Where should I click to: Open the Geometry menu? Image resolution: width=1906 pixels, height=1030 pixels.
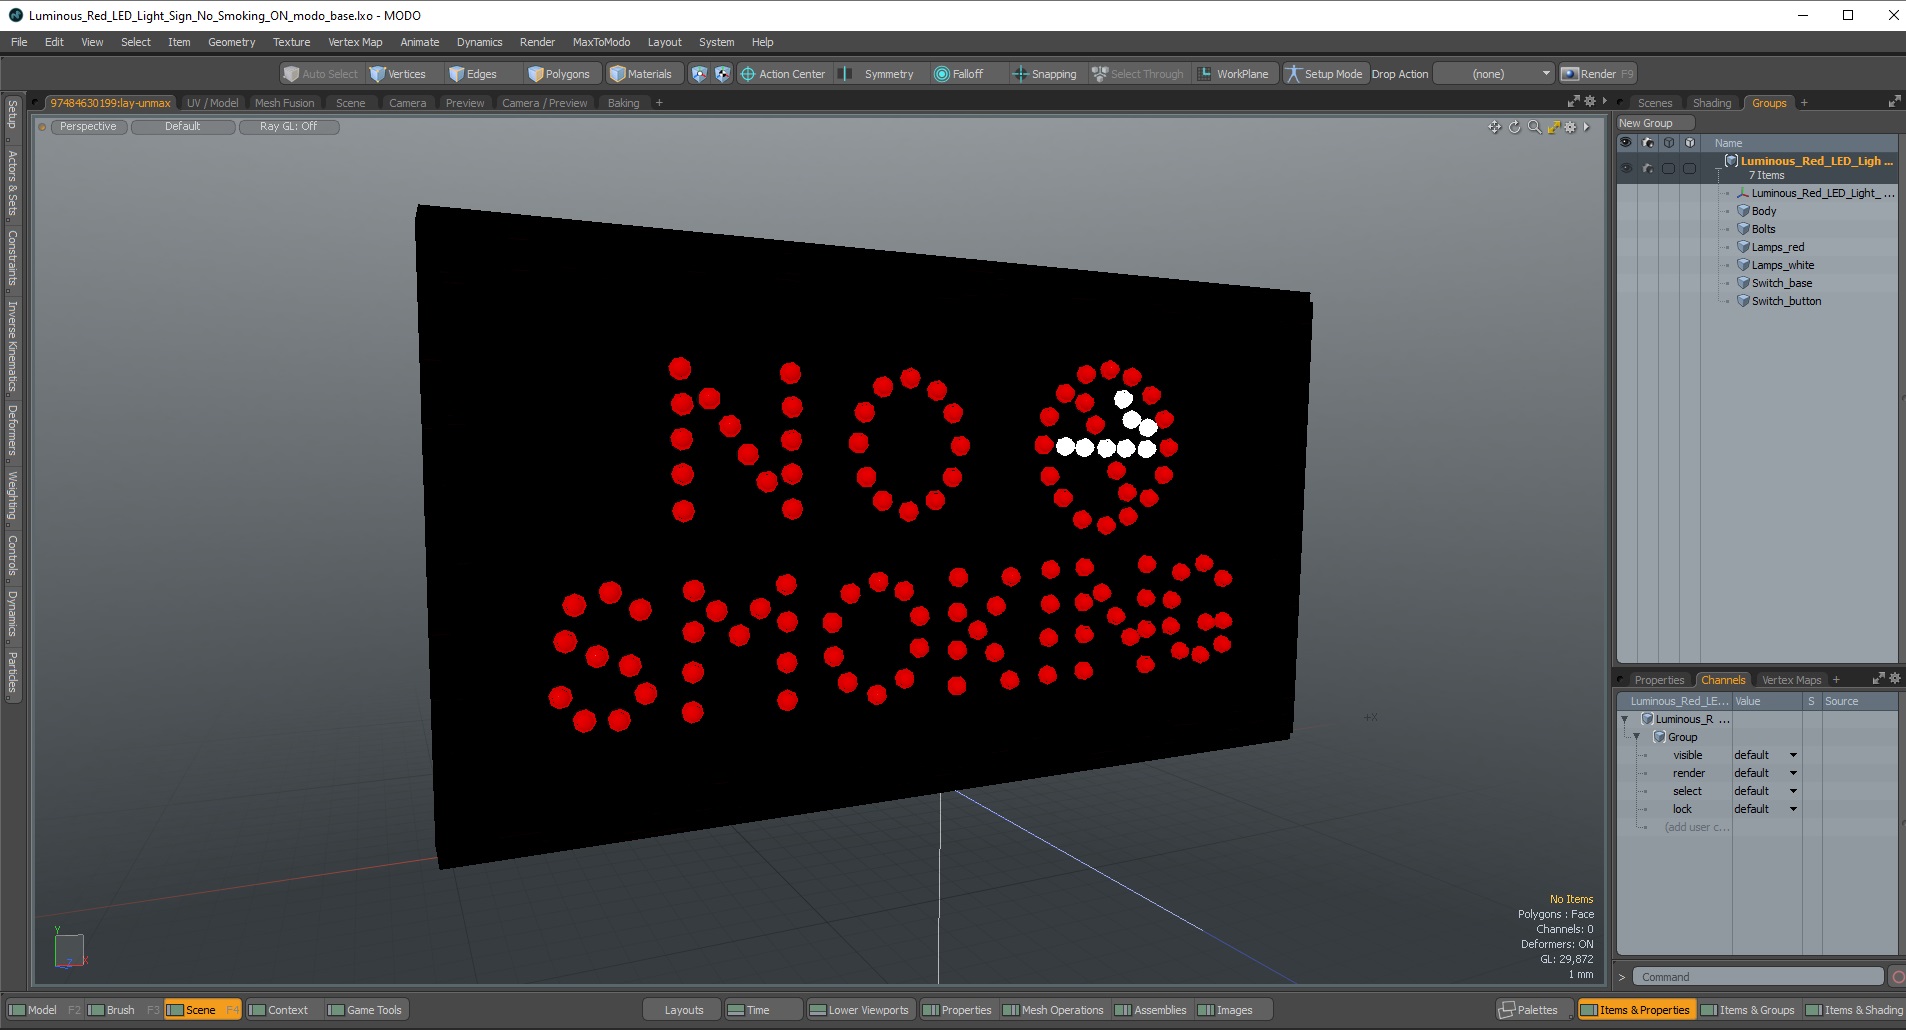pyautogui.click(x=231, y=42)
